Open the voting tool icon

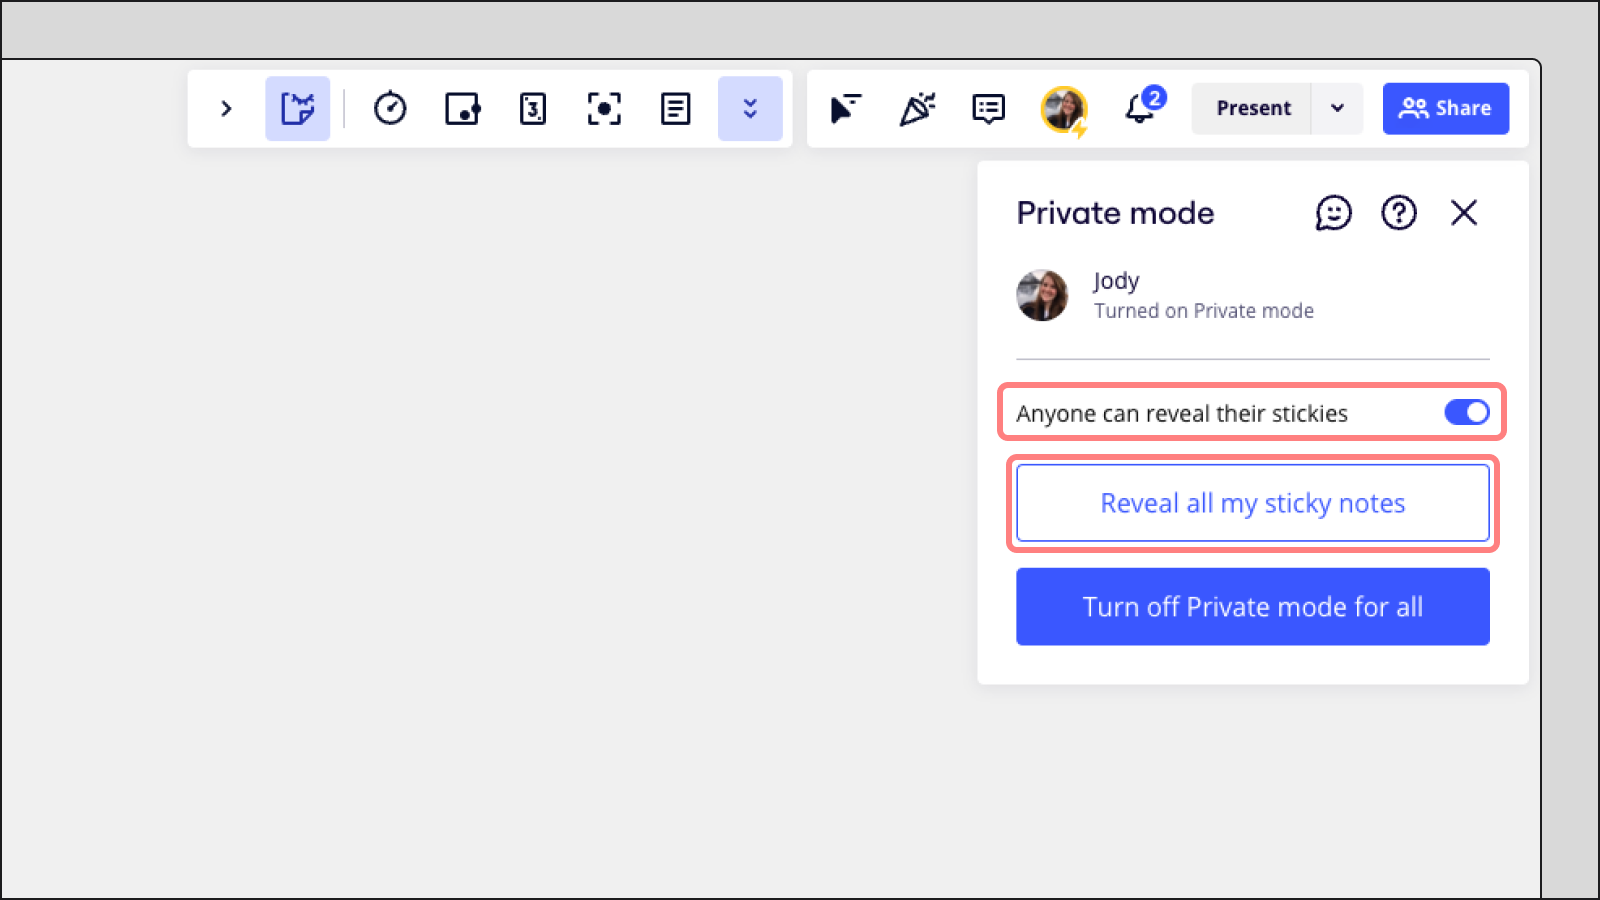(462, 108)
